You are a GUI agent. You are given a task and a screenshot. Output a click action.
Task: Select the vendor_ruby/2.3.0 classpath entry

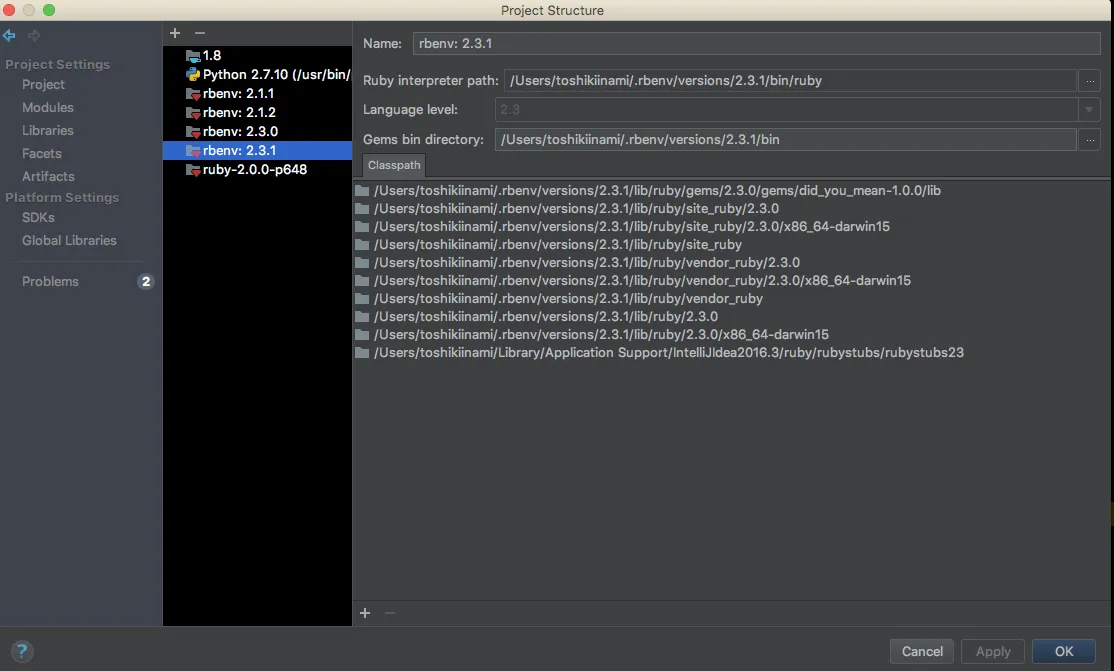point(587,262)
